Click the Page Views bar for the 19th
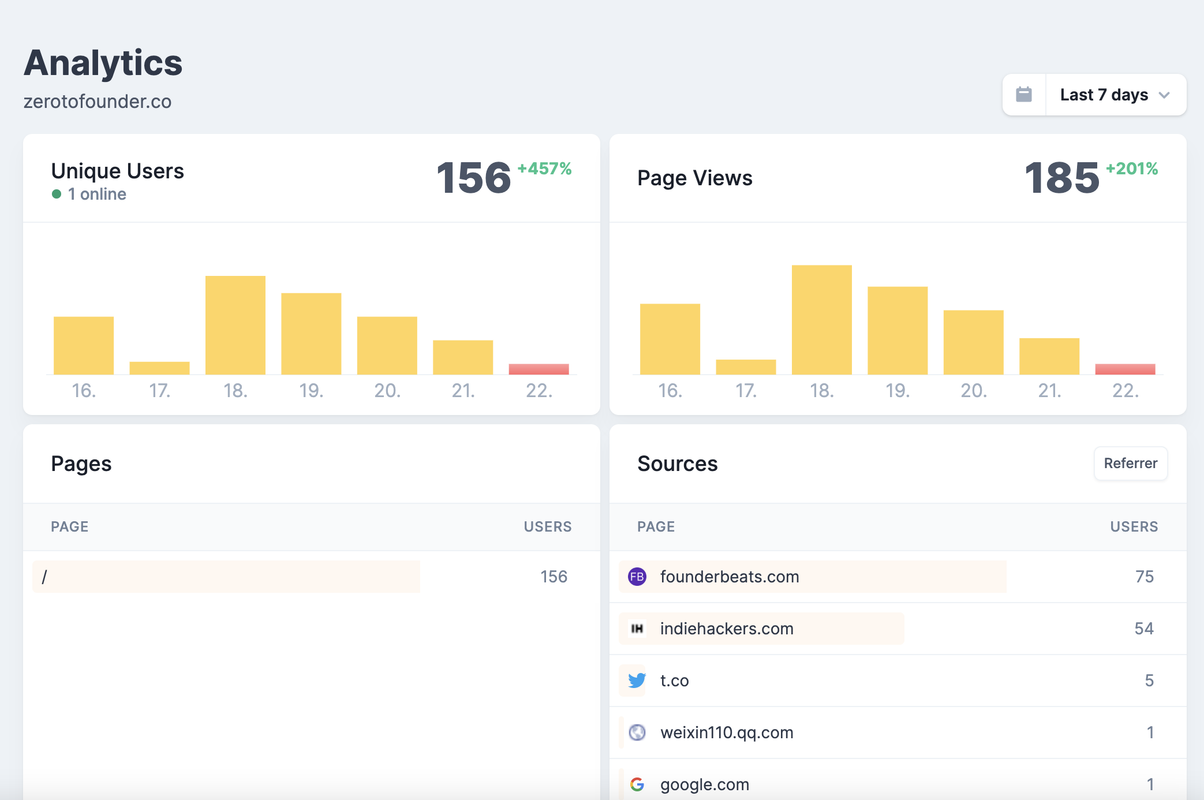The image size is (1204, 800). pyautogui.click(x=898, y=331)
